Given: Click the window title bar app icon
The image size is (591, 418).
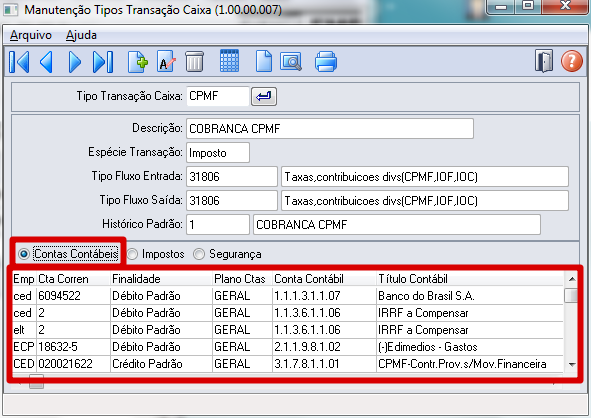Looking at the screenshot, I should (10, 10).
